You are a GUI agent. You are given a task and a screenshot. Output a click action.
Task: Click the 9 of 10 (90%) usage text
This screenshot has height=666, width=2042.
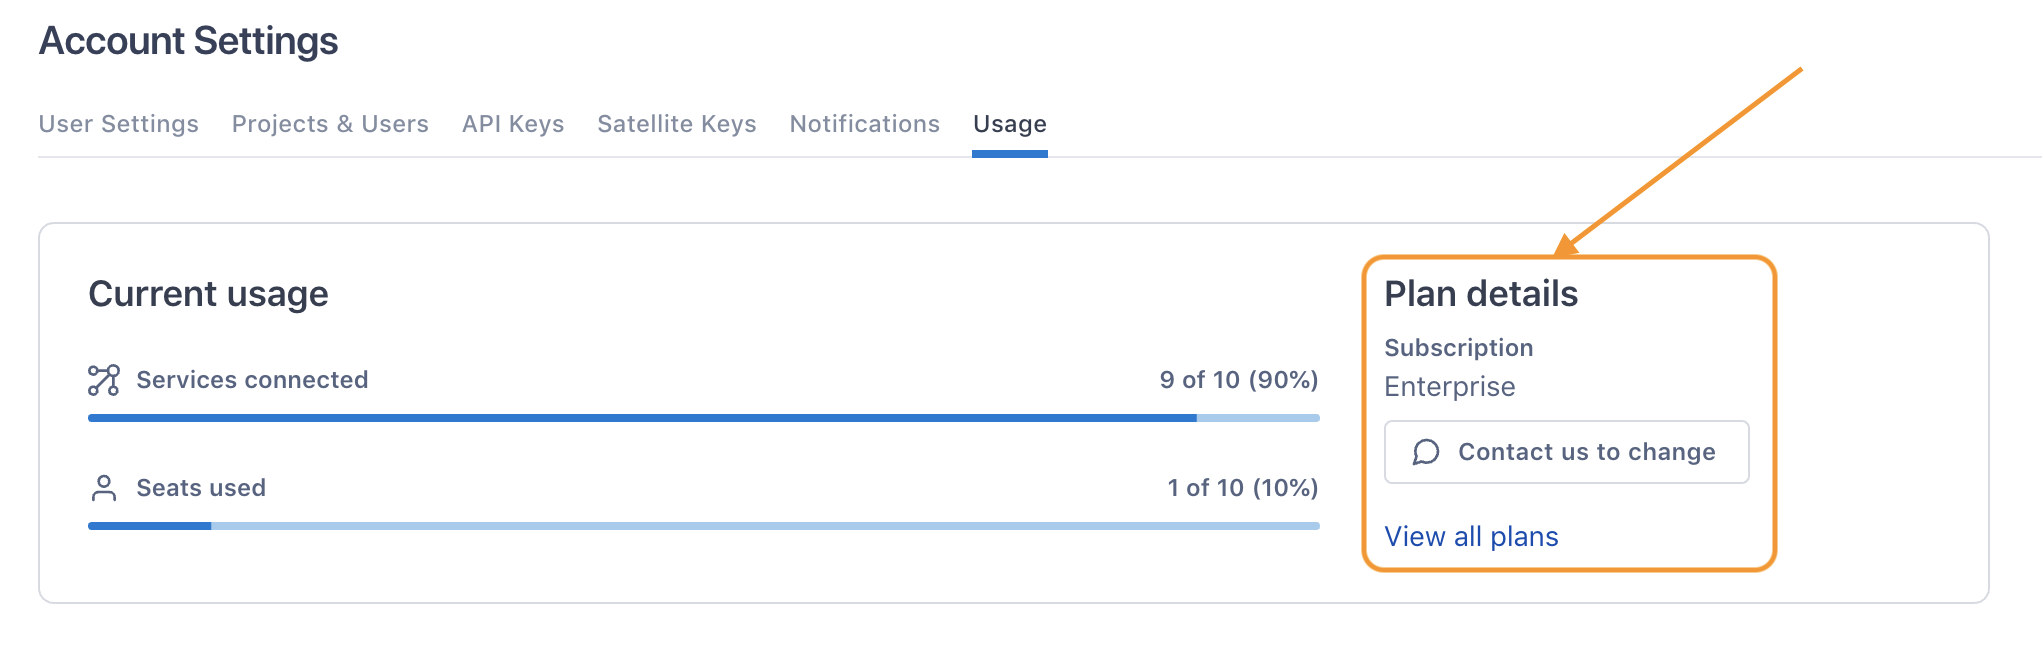click(x=1239, y=380)
